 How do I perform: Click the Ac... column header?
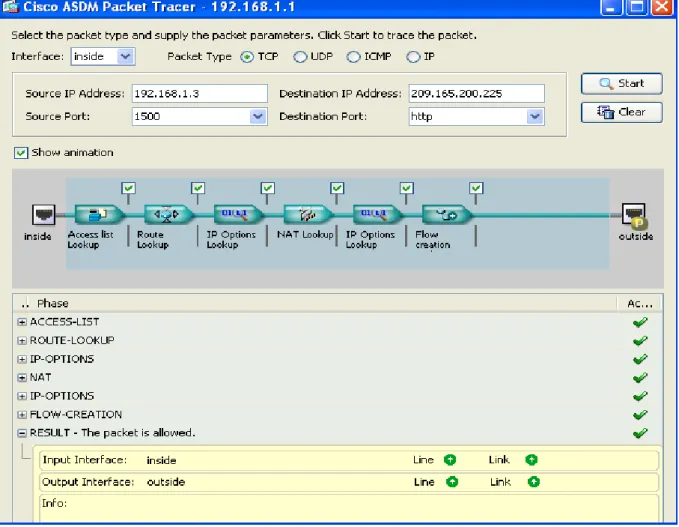pos(640,304)
